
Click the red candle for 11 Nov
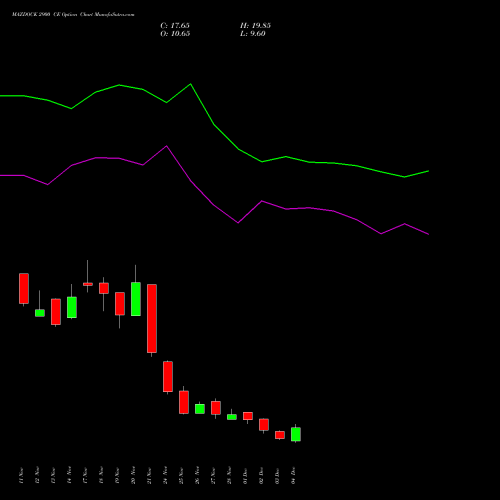[24, 288]
